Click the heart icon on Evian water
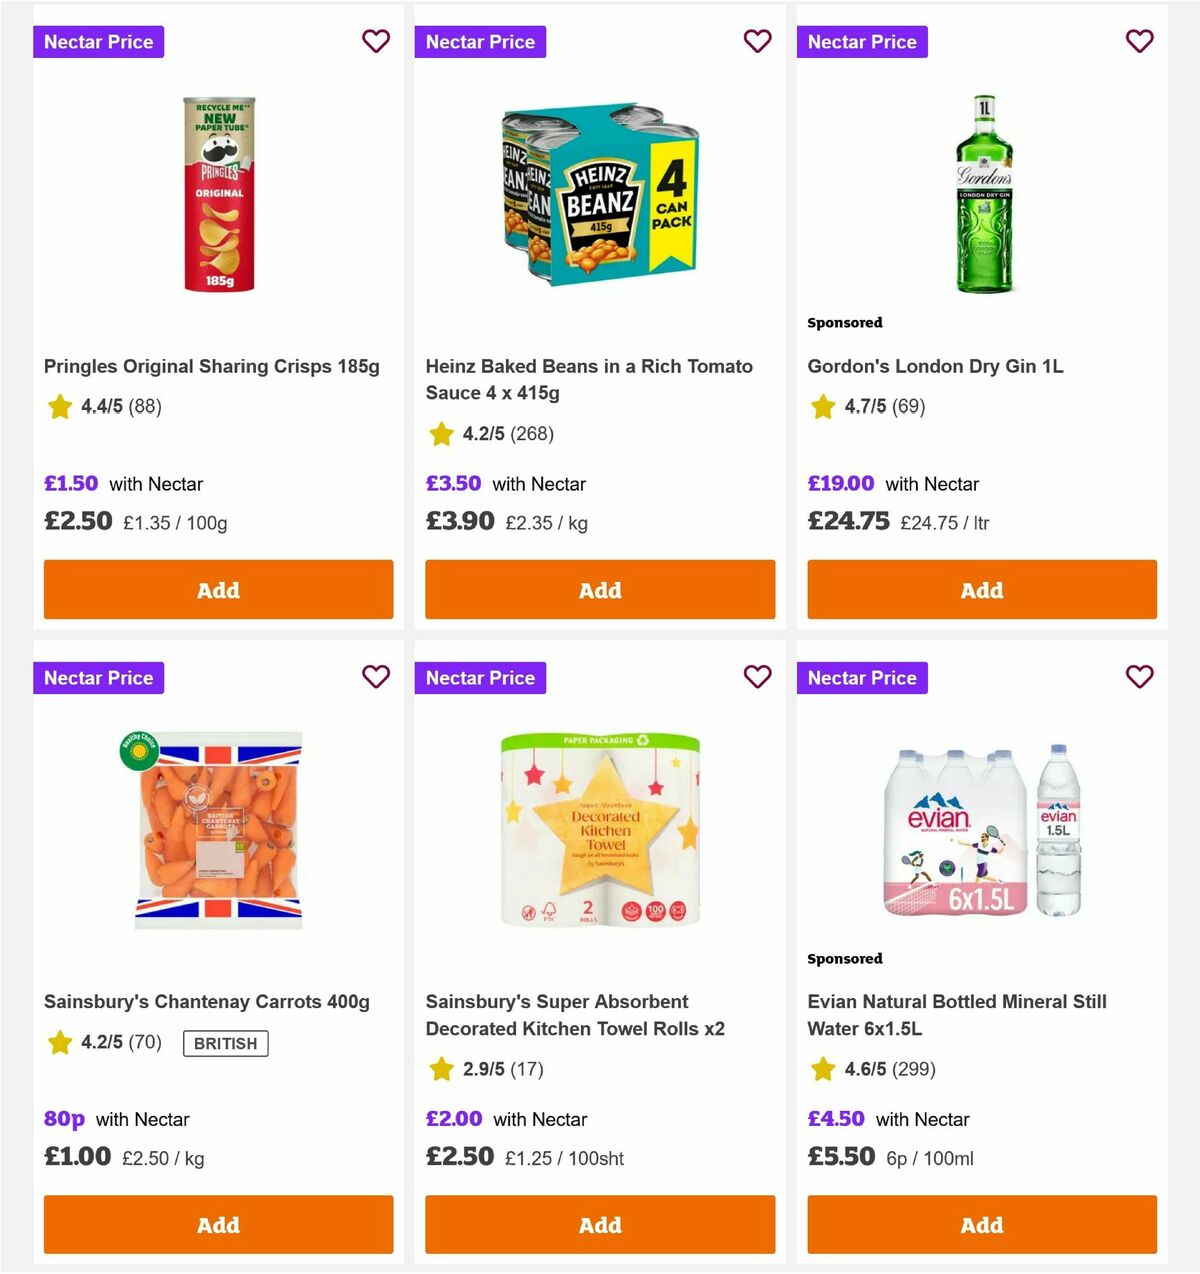The width and height of the screenshot is (1200, 1274). pos(1139,677)
